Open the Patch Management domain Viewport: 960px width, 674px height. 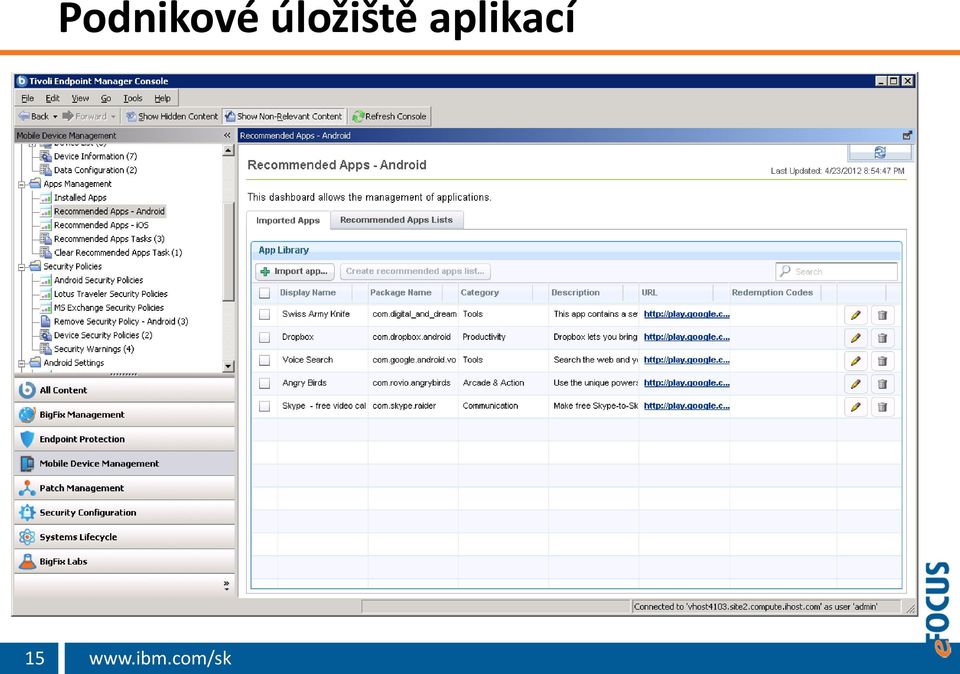click(x=124, y=488)
